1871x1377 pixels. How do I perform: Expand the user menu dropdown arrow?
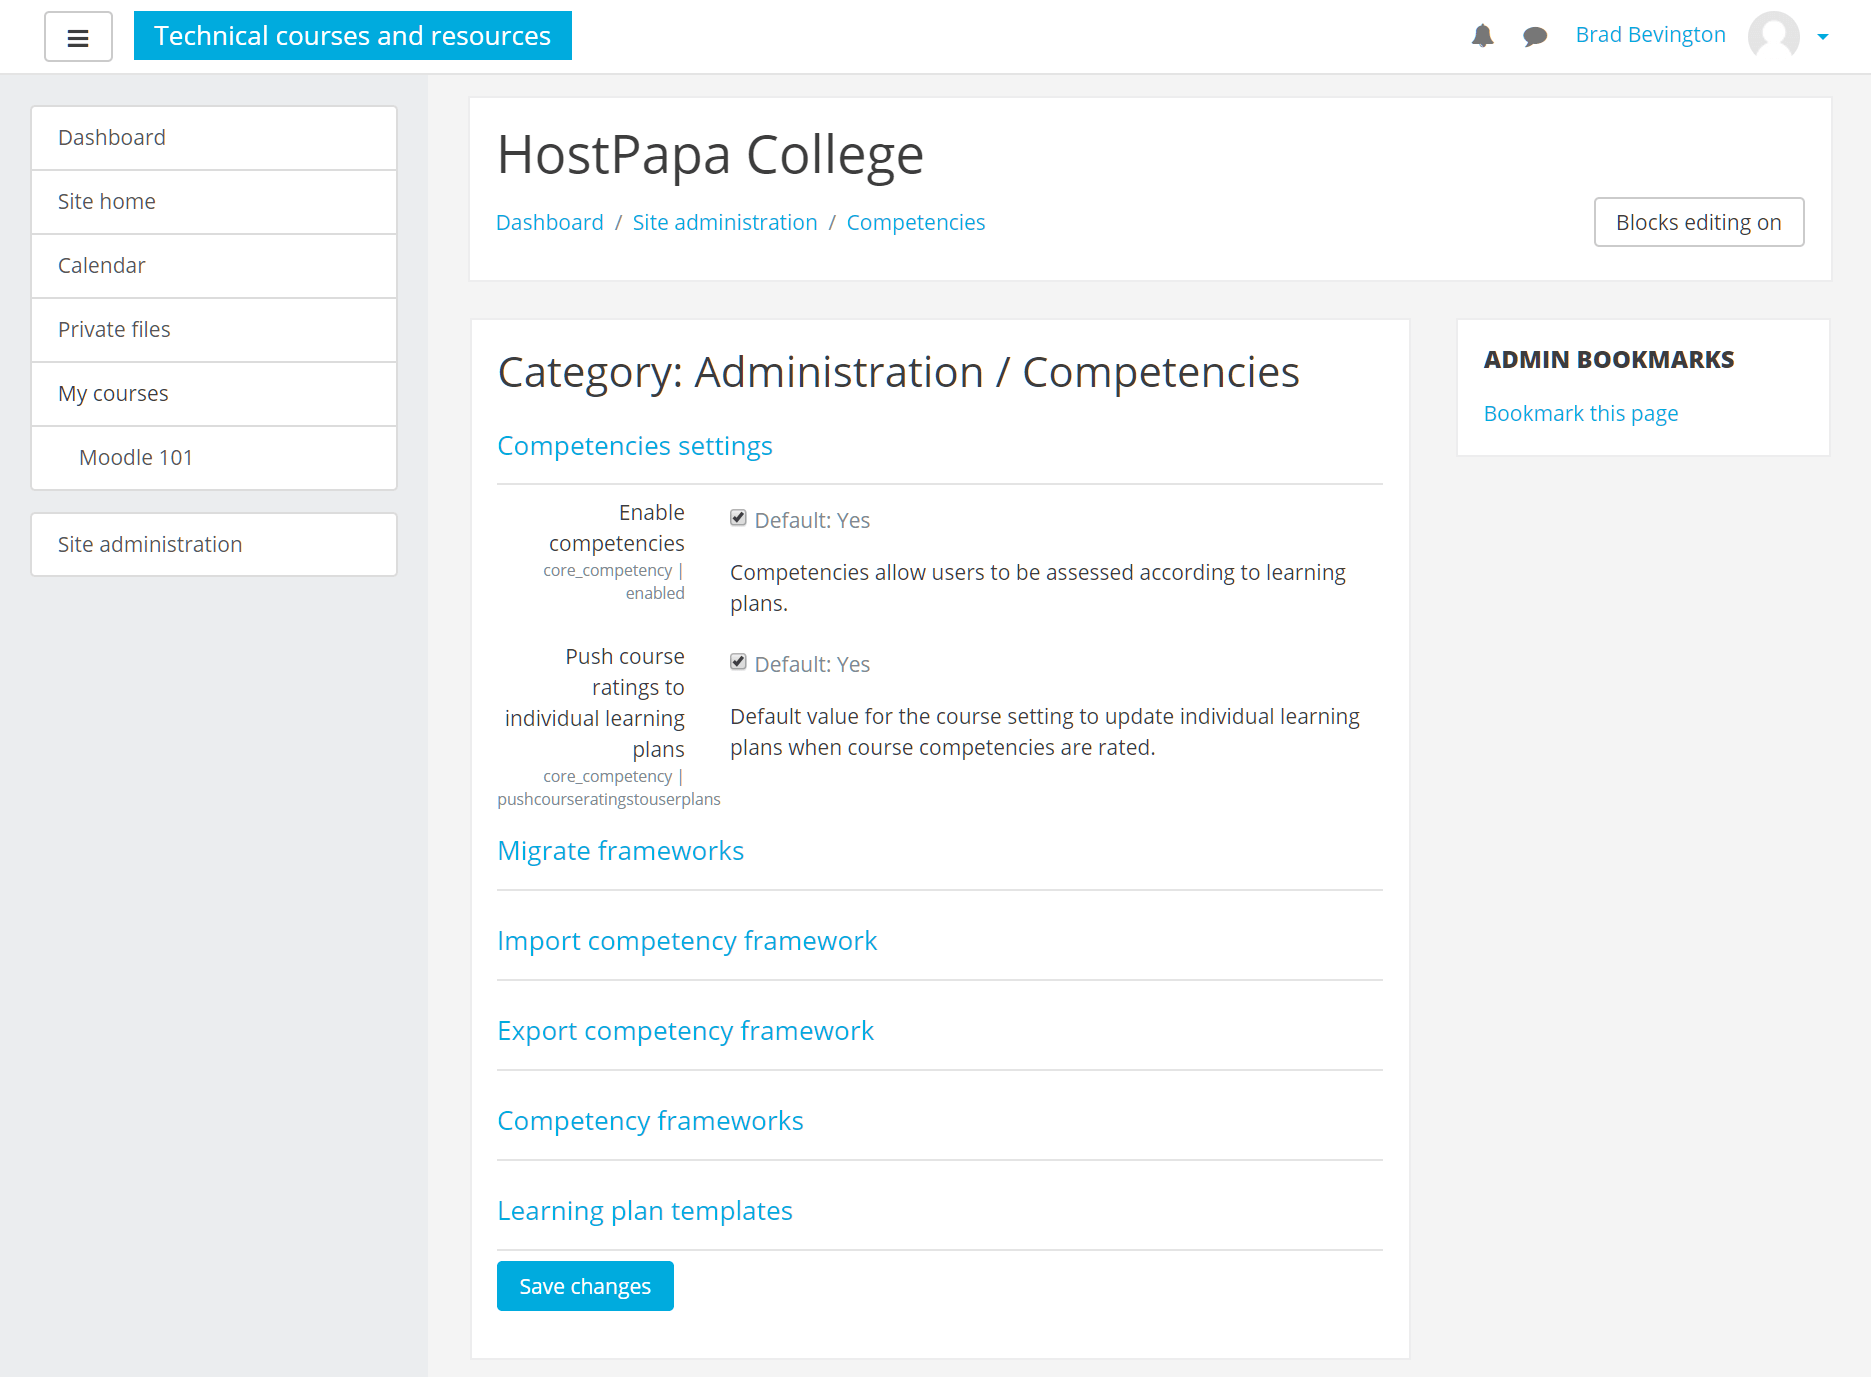click(1823, 37)
